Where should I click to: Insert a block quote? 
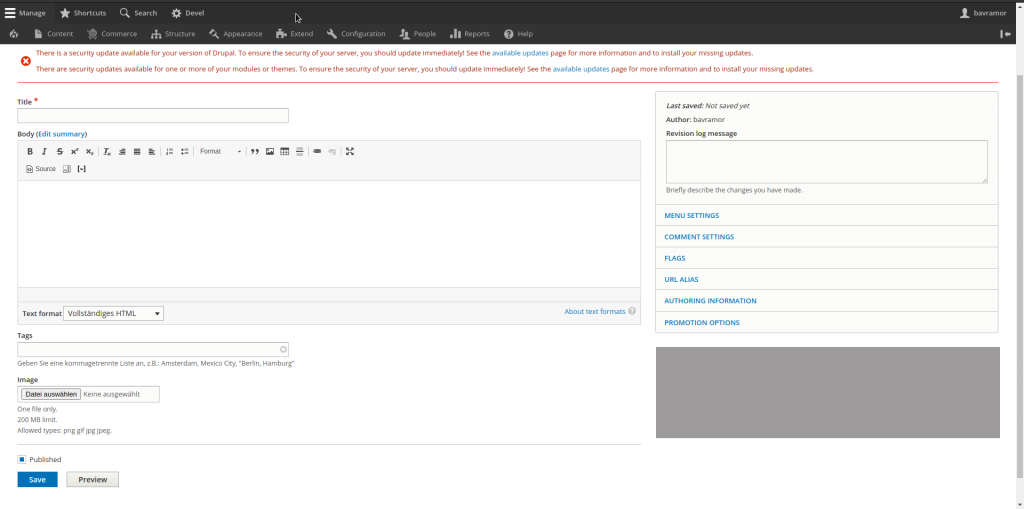click(x=255, y=152)
